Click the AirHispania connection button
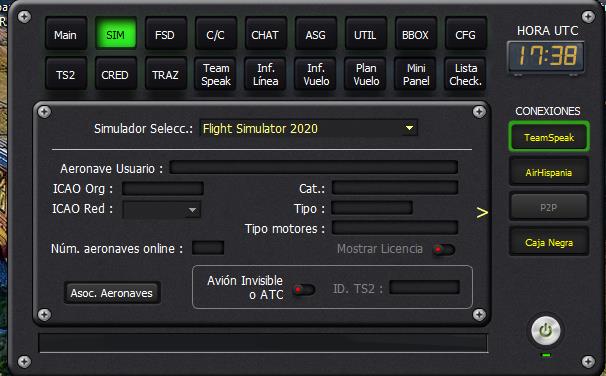606x376 pixels. [x=549, y=172]
